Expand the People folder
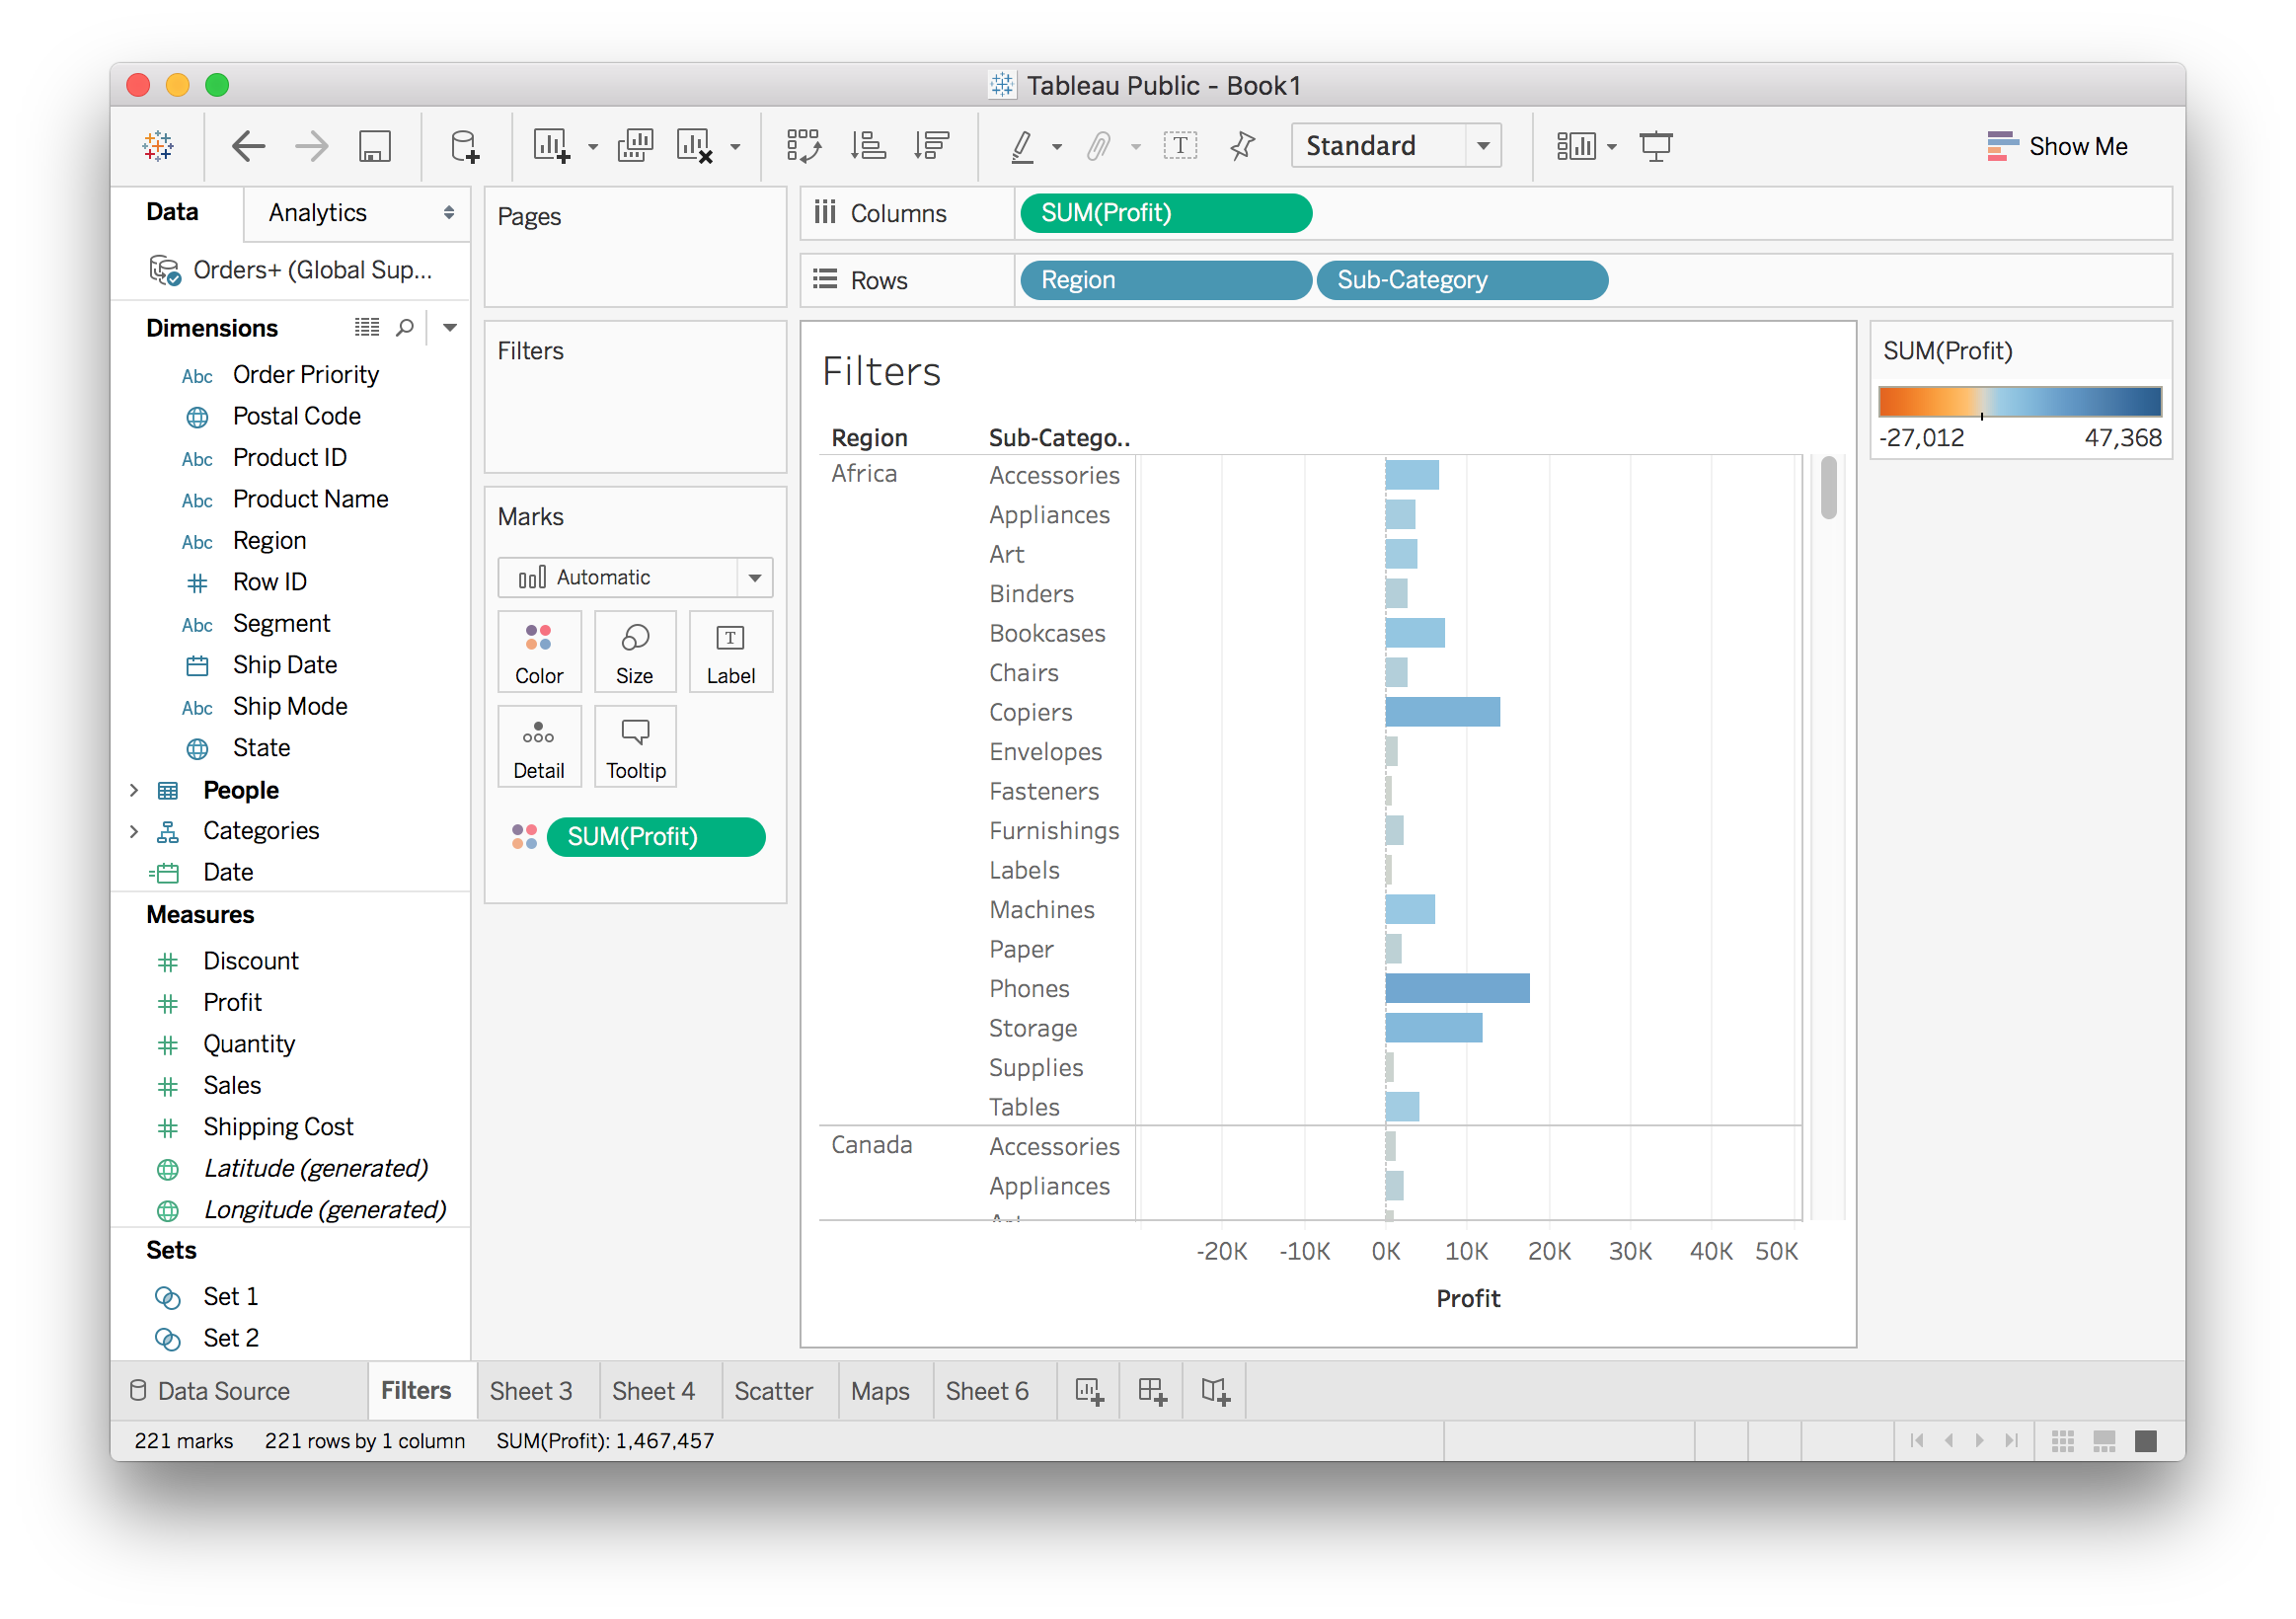2296x1619 pixels. 134,790
